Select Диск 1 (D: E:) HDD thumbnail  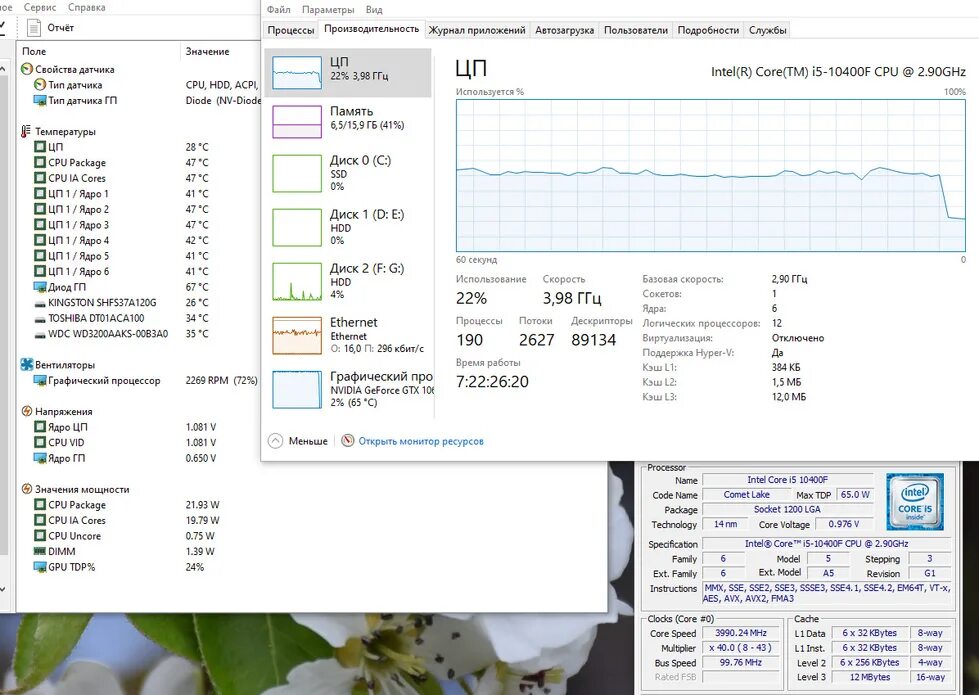pyautogui.click(x=297, y=227)
